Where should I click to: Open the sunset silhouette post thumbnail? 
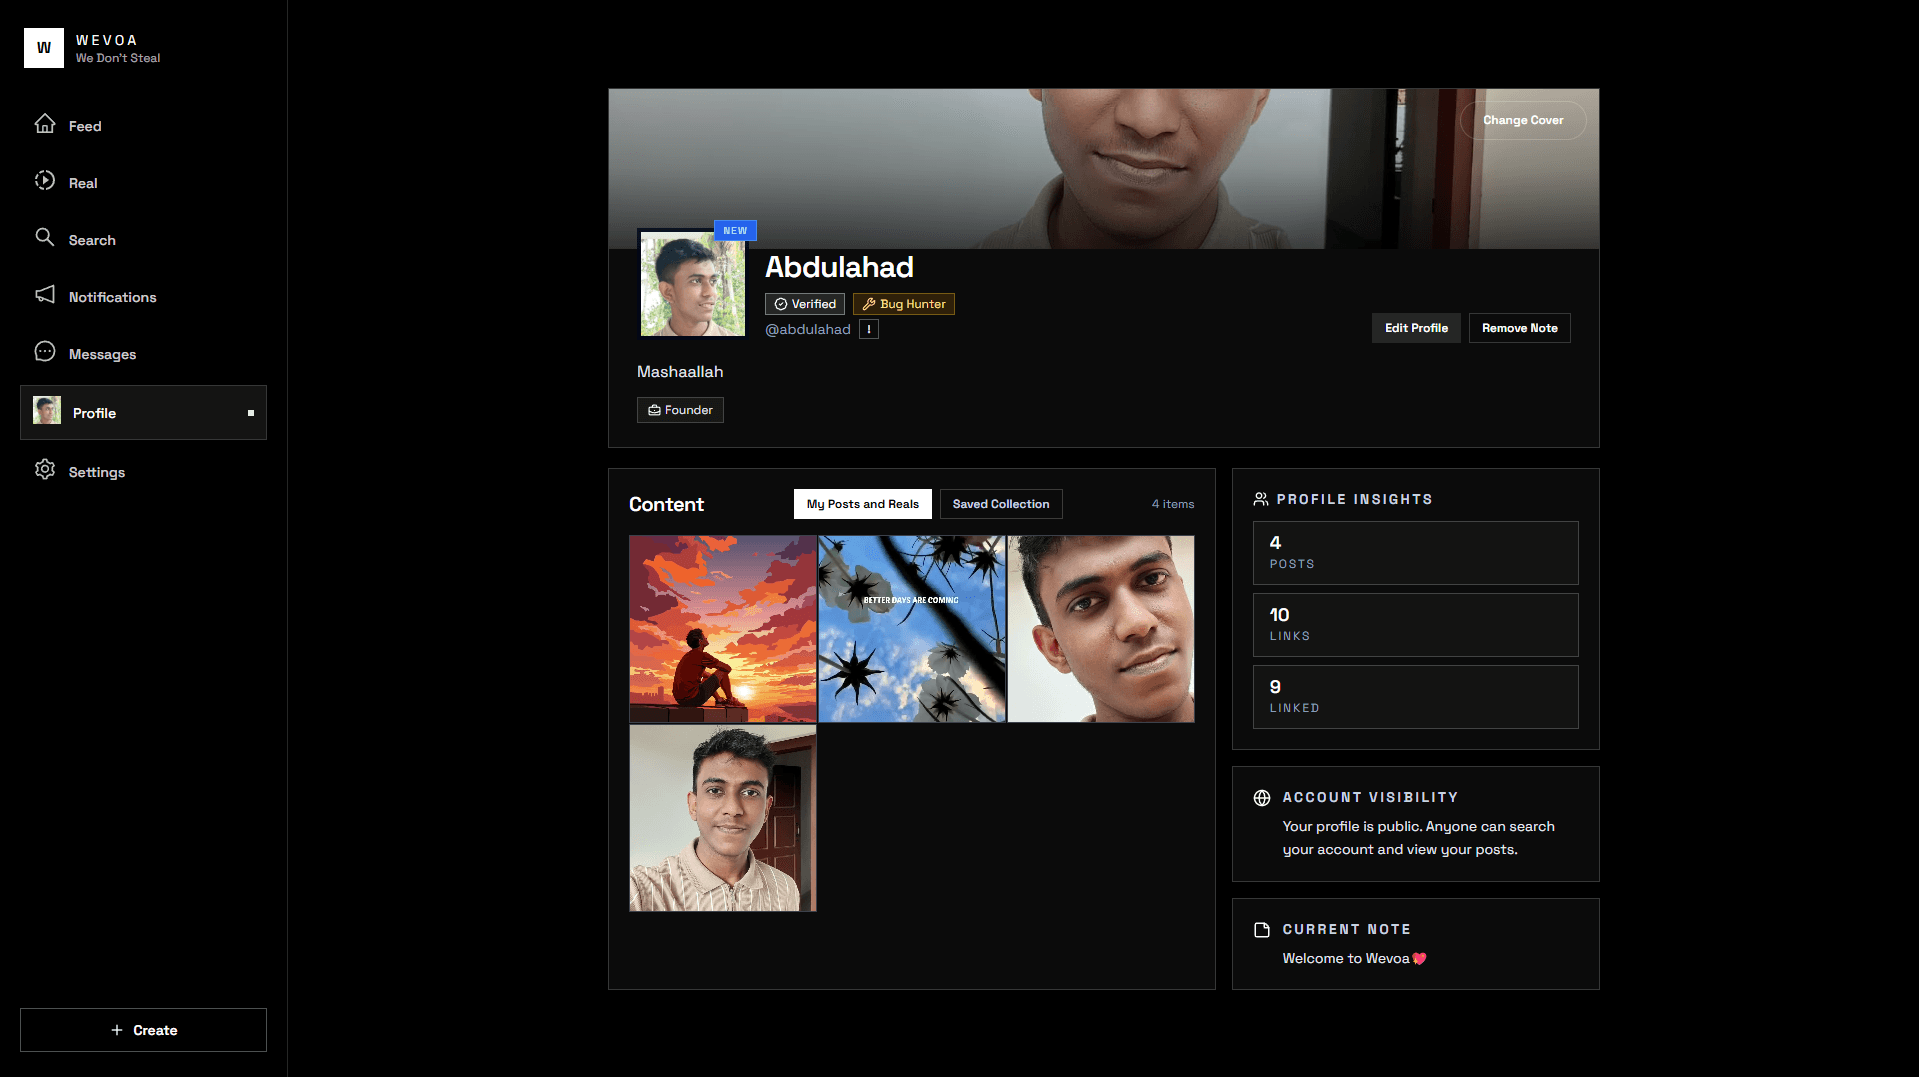(722, 629)
